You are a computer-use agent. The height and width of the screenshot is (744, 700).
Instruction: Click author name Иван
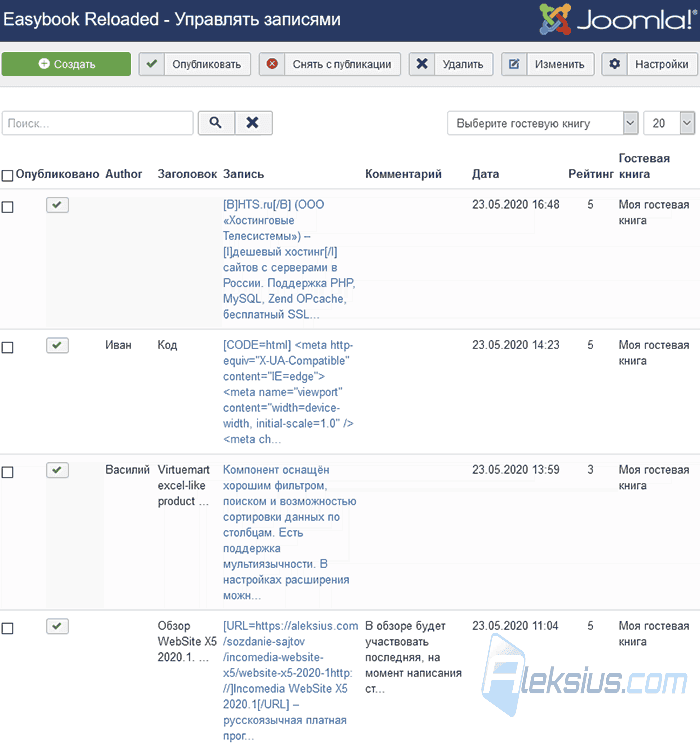point(118,345)
